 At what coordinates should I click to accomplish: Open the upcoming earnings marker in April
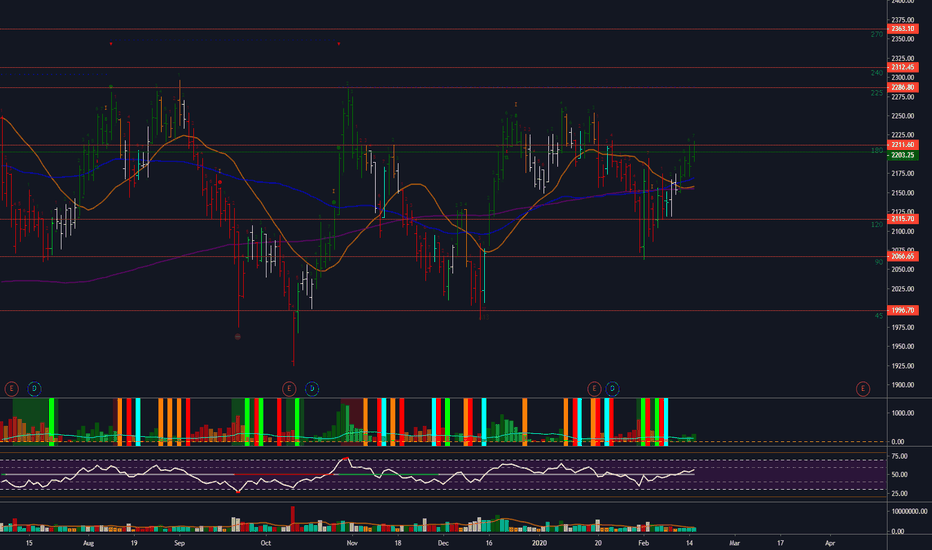click(x=862, y=389)
